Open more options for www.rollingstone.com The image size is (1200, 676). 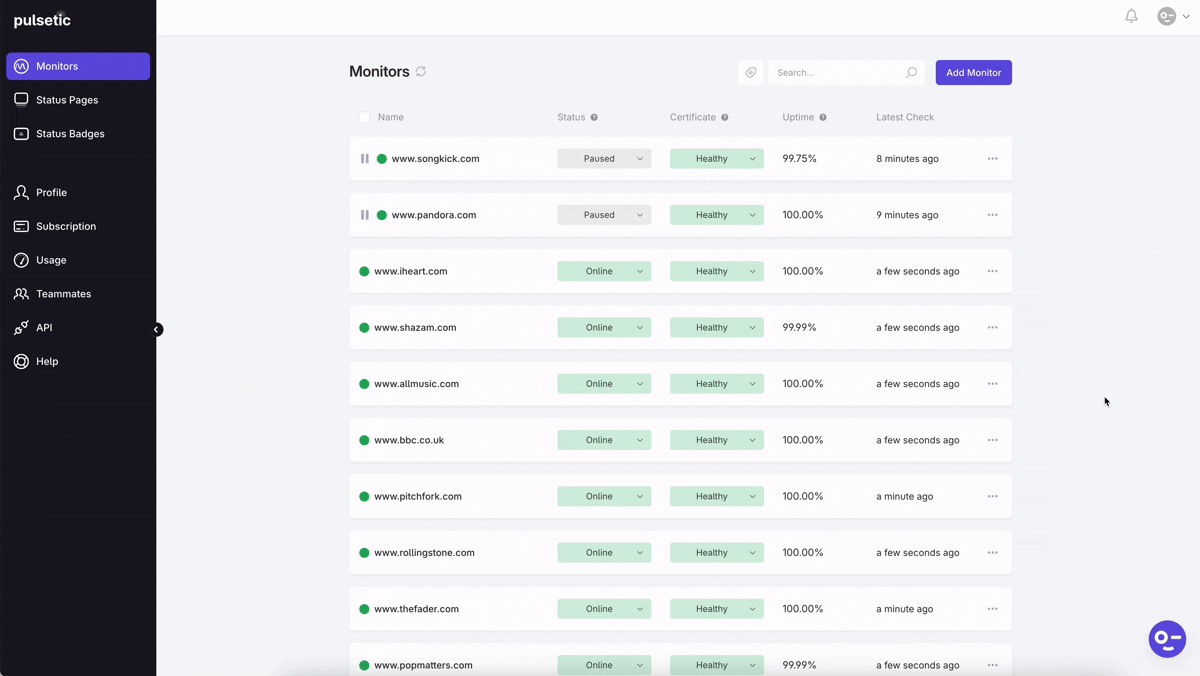pos(993,552)
